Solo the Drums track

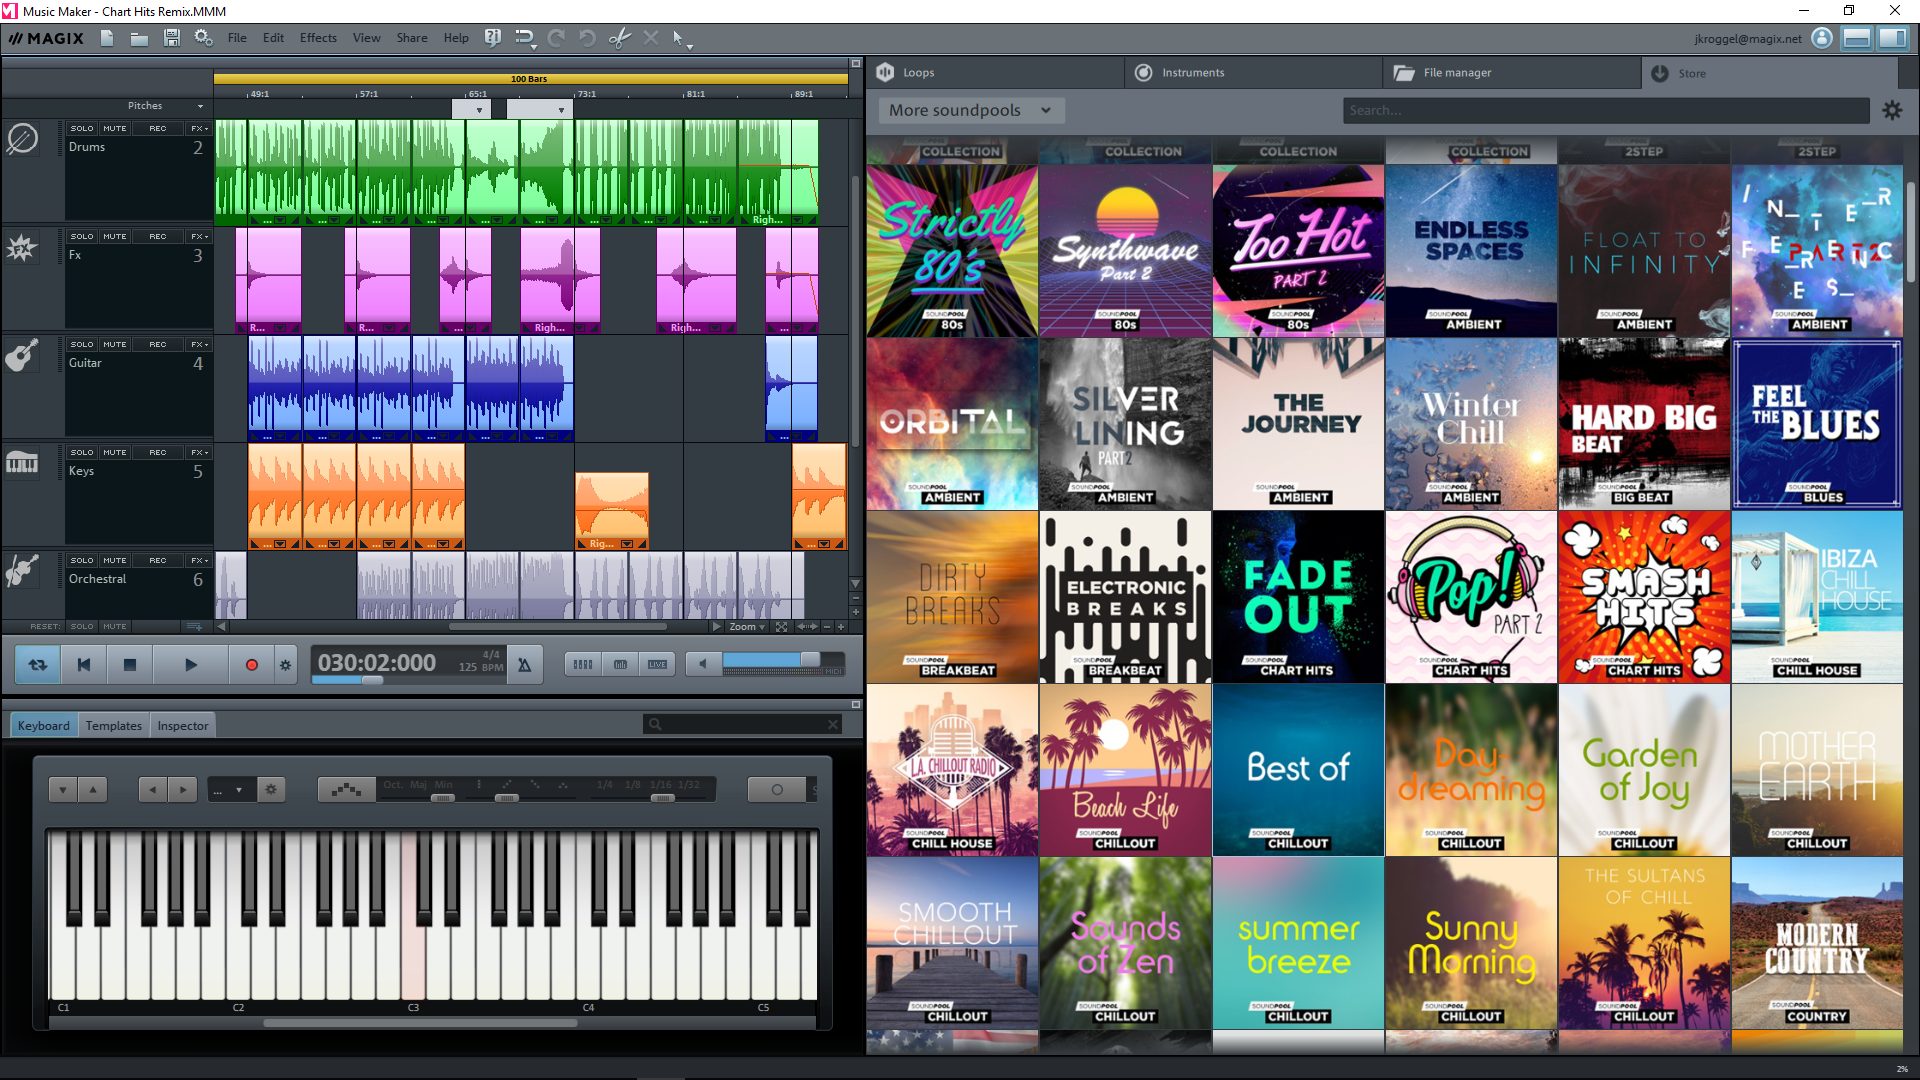(82, 129)
